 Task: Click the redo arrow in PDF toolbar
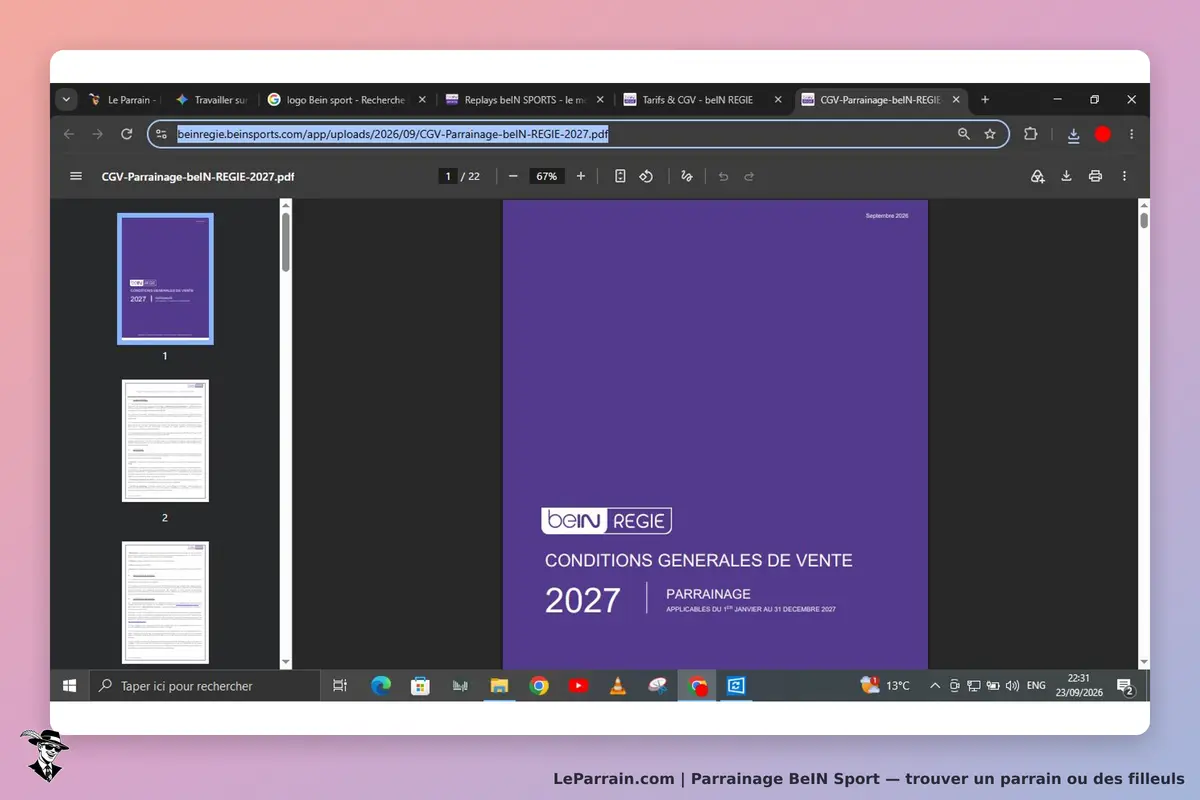[749, 176]
